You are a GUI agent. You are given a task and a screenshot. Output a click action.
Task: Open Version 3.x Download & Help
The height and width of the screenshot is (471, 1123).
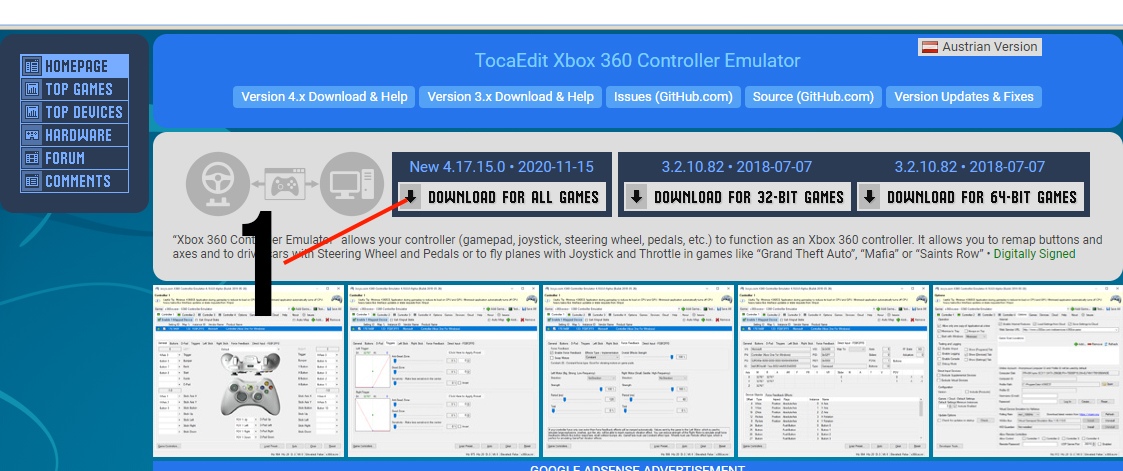pyautogui.click(x=510, y=97)
